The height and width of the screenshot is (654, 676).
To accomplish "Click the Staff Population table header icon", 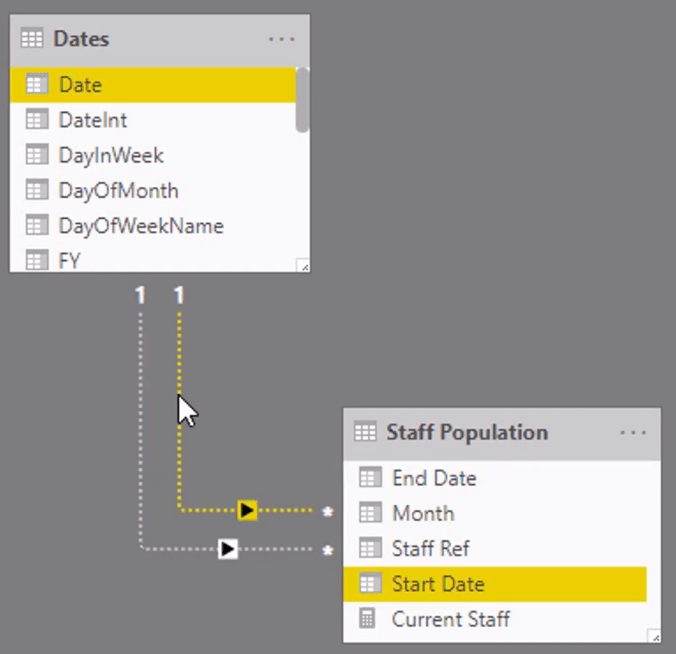I will click(x=365, y=432).
